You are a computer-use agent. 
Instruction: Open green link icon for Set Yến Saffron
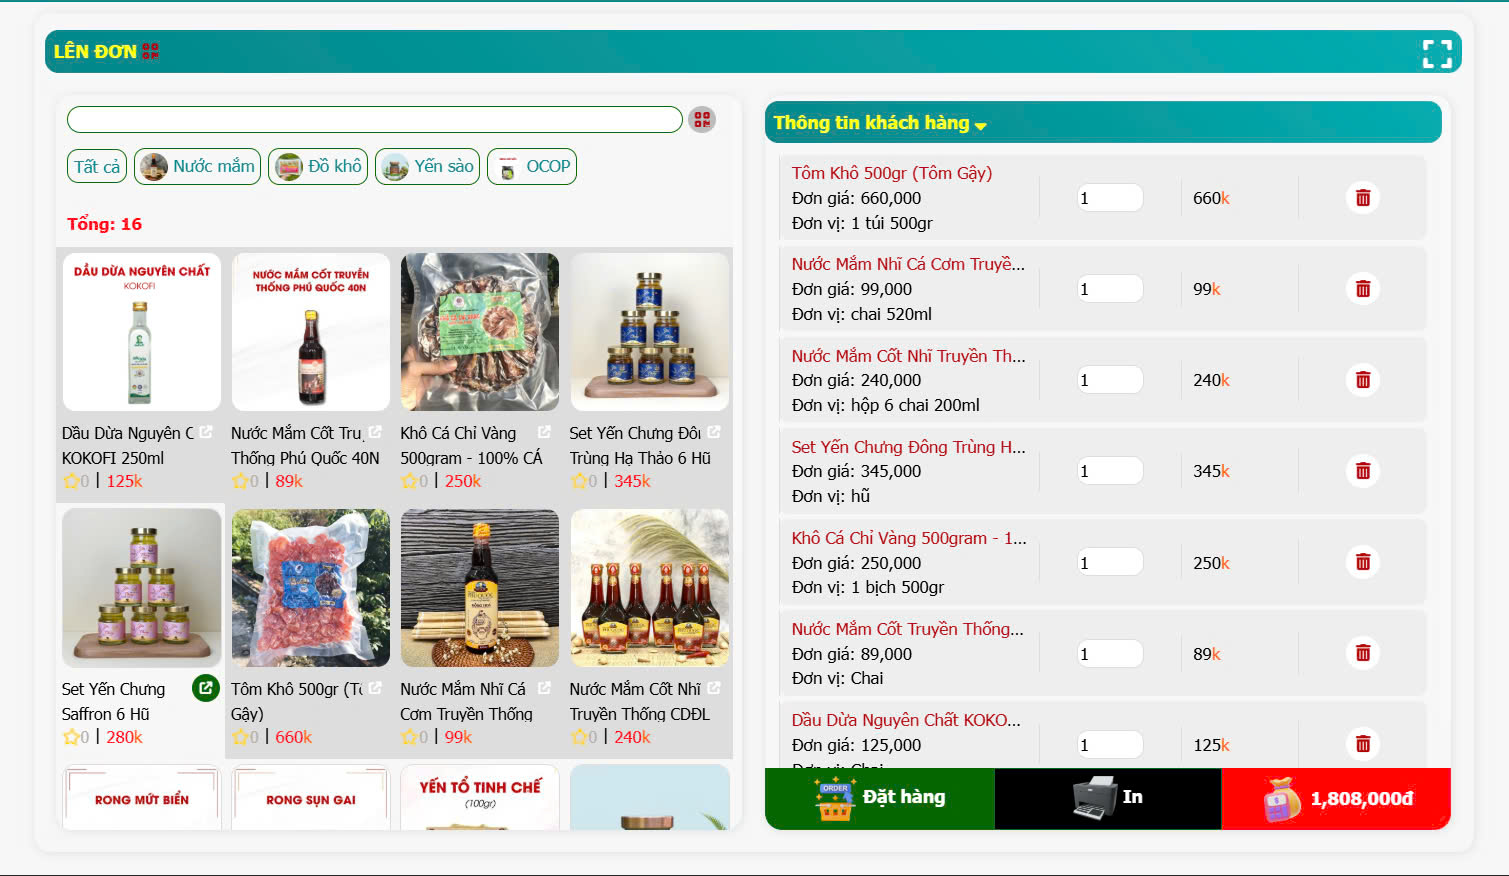click(x=206, y=688)
